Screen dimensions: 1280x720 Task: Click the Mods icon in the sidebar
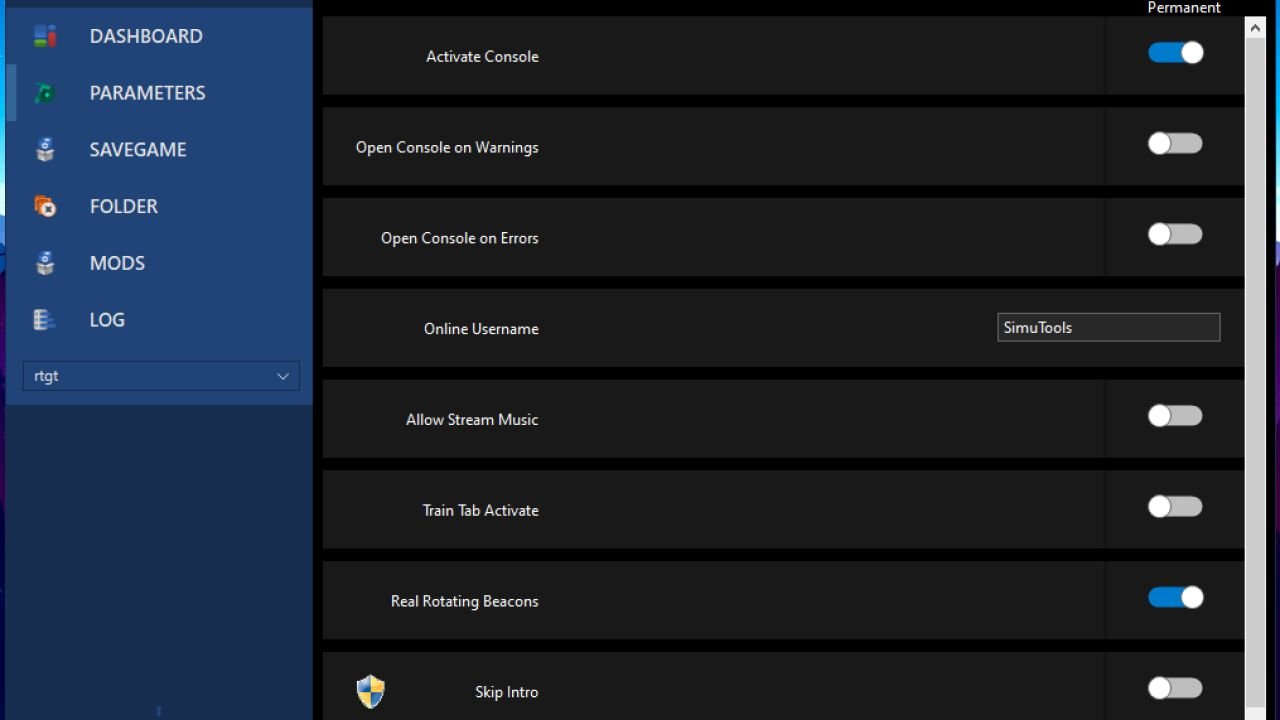45,263
